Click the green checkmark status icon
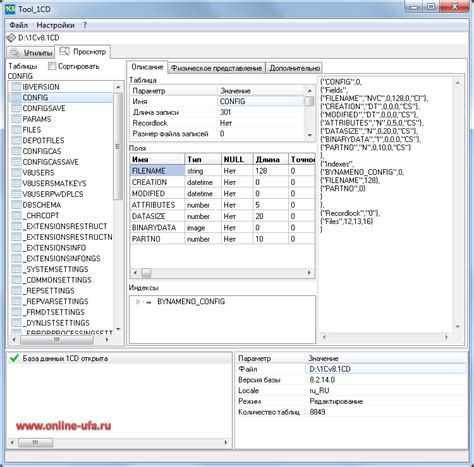Screen dimensions: 474x467 14,358
